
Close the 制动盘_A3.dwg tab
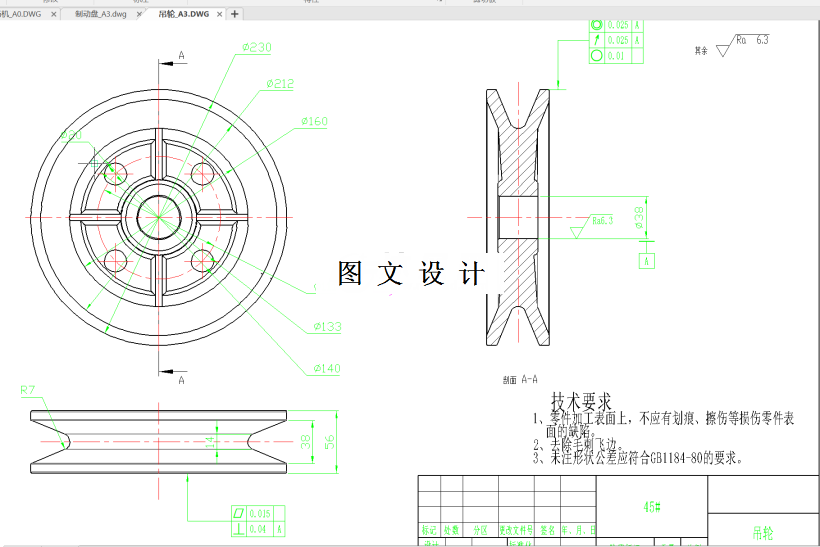[139, 14]
